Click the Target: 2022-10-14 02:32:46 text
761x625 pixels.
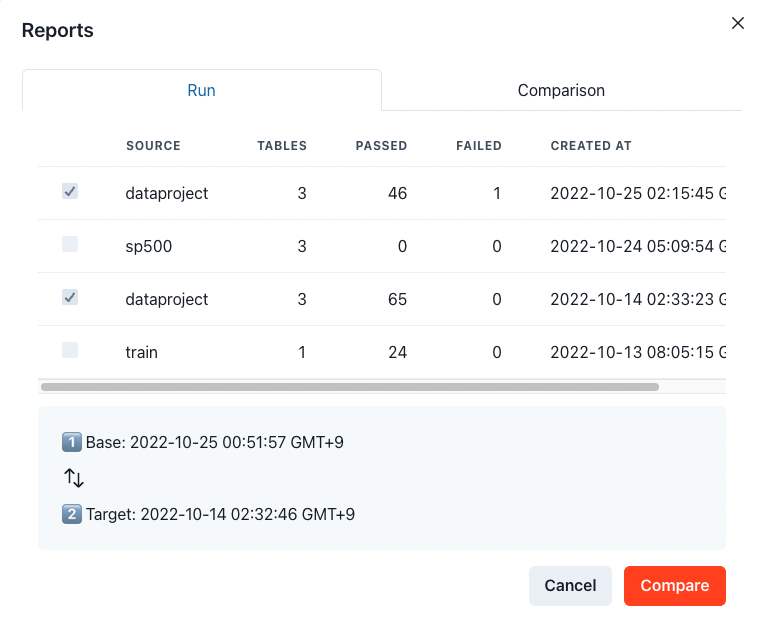220,514
